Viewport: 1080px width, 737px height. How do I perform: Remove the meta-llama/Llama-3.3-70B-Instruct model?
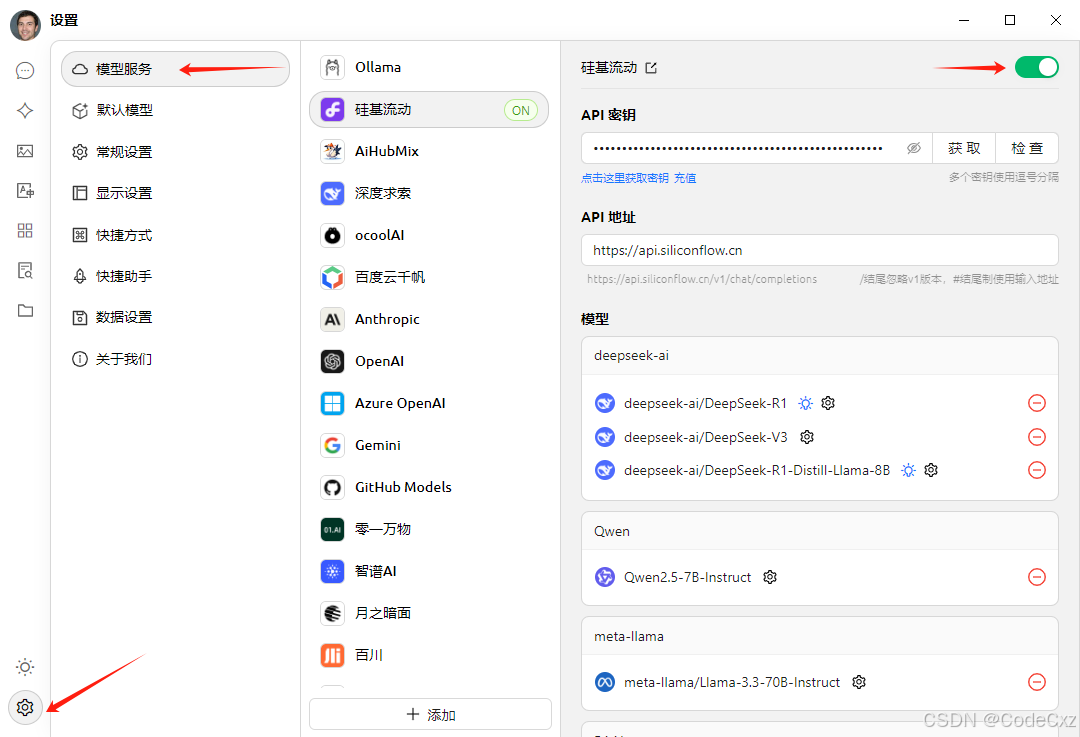pos(1037,682)
